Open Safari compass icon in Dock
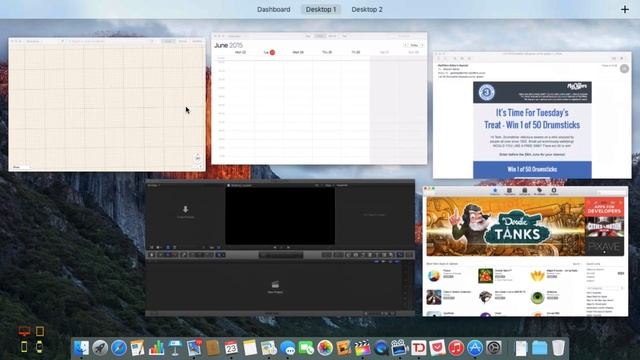Image resolution: width=640 pixels, height=360 pixels. pos(119,348)
